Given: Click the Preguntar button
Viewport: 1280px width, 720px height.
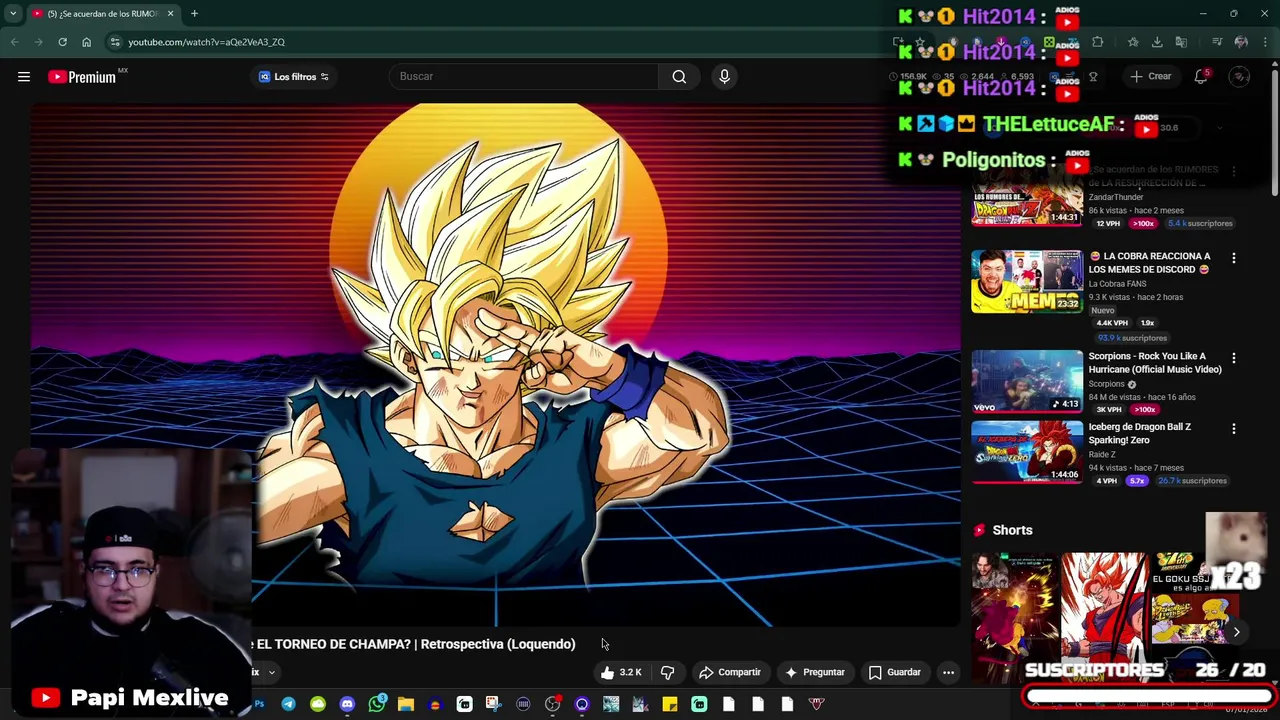Looking at the screenshot, I should [x=815, y=672].
